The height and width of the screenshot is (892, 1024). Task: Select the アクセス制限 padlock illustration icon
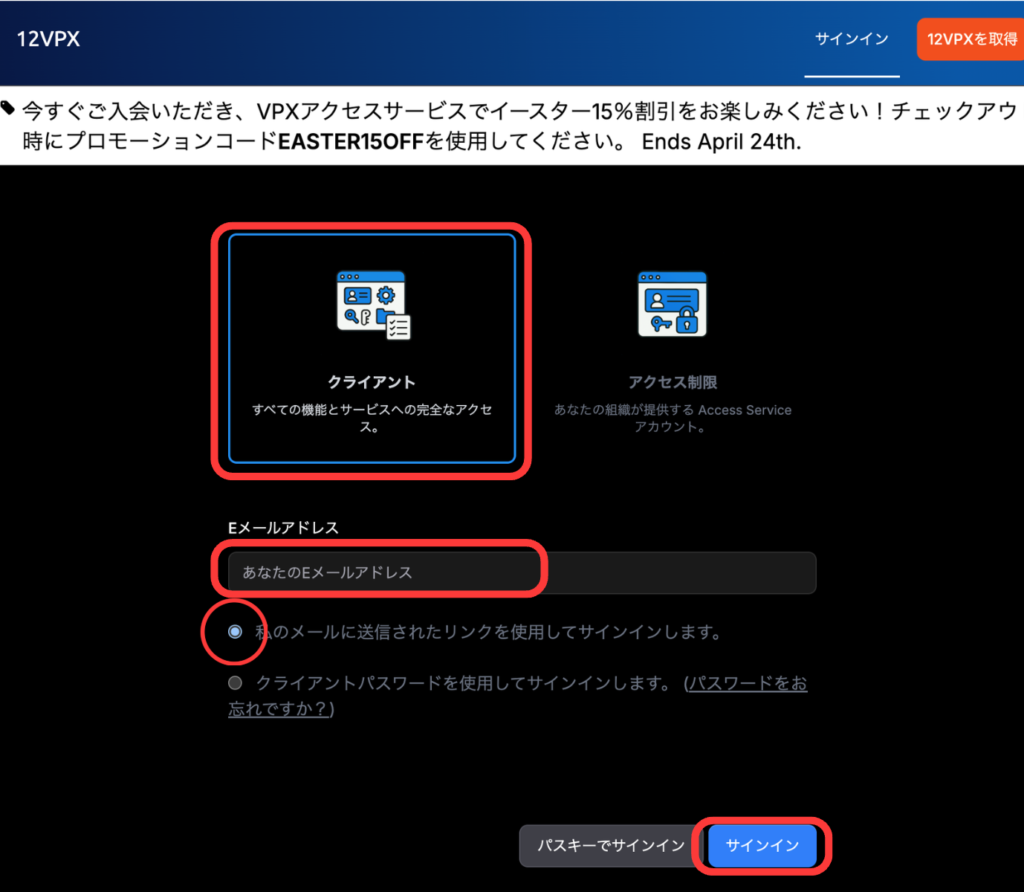click(x=672, y=305)
